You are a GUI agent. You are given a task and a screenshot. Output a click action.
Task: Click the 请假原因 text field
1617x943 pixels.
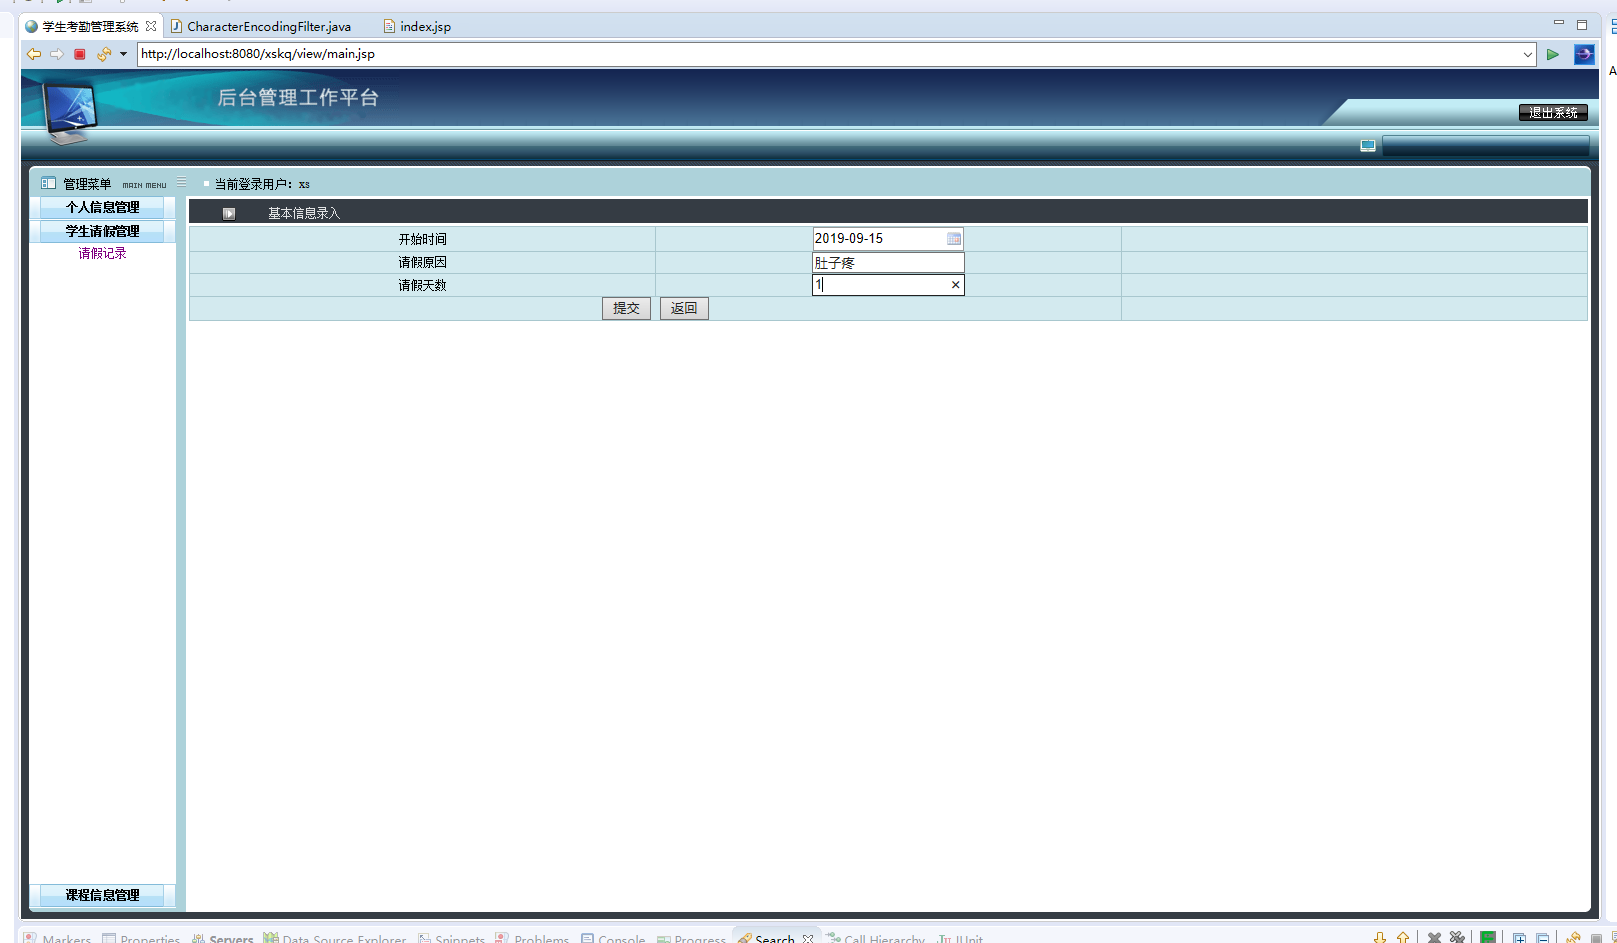[888, 262]
